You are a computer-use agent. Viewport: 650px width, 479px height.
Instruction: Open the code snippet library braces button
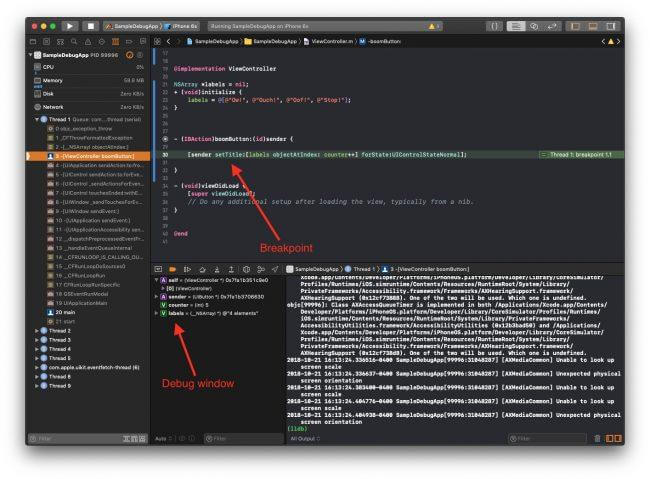click(x=494, y=26)
